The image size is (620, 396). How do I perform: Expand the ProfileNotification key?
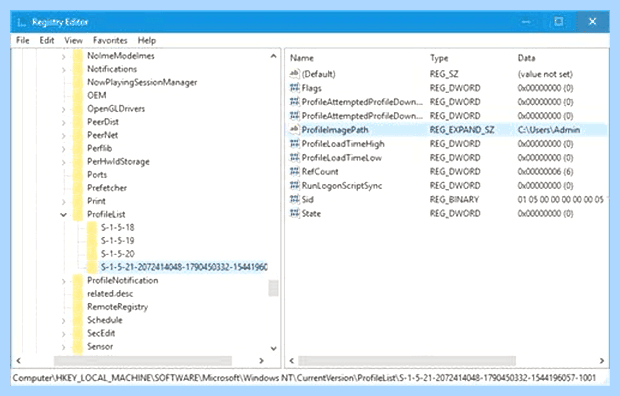[63, 281]
